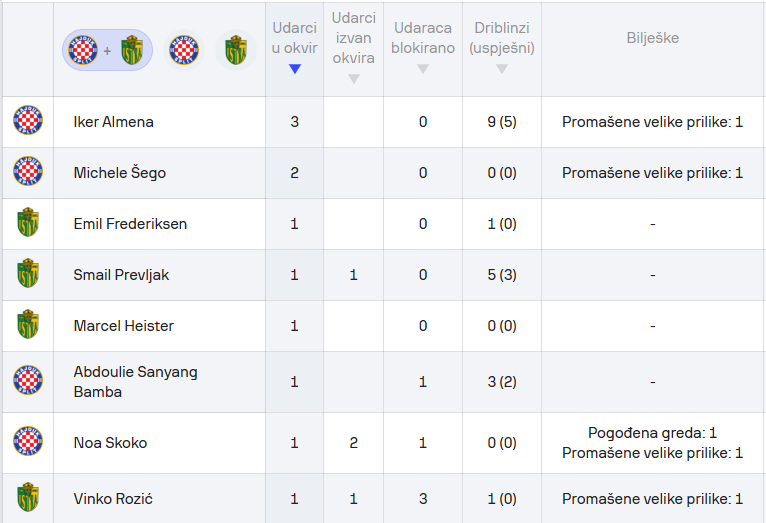Sort by Udarci izvan okvira arrow

[353, 79]
